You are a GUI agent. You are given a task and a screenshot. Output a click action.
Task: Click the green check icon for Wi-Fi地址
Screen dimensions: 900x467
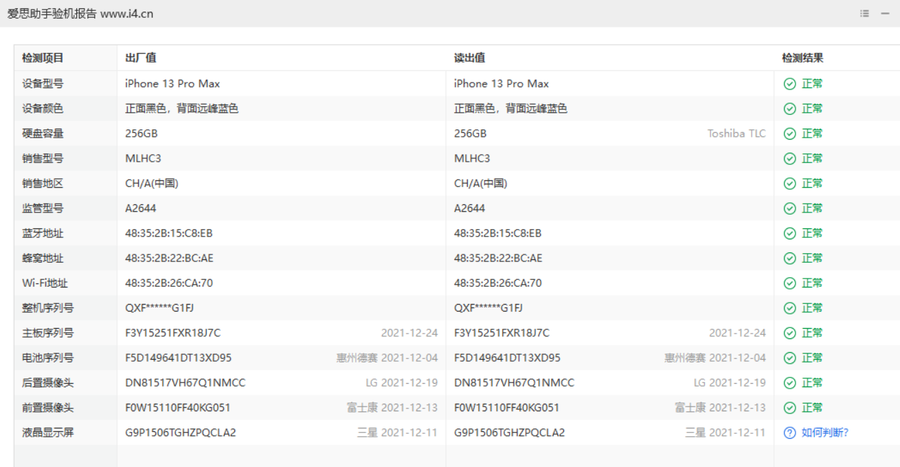(790, 283)
